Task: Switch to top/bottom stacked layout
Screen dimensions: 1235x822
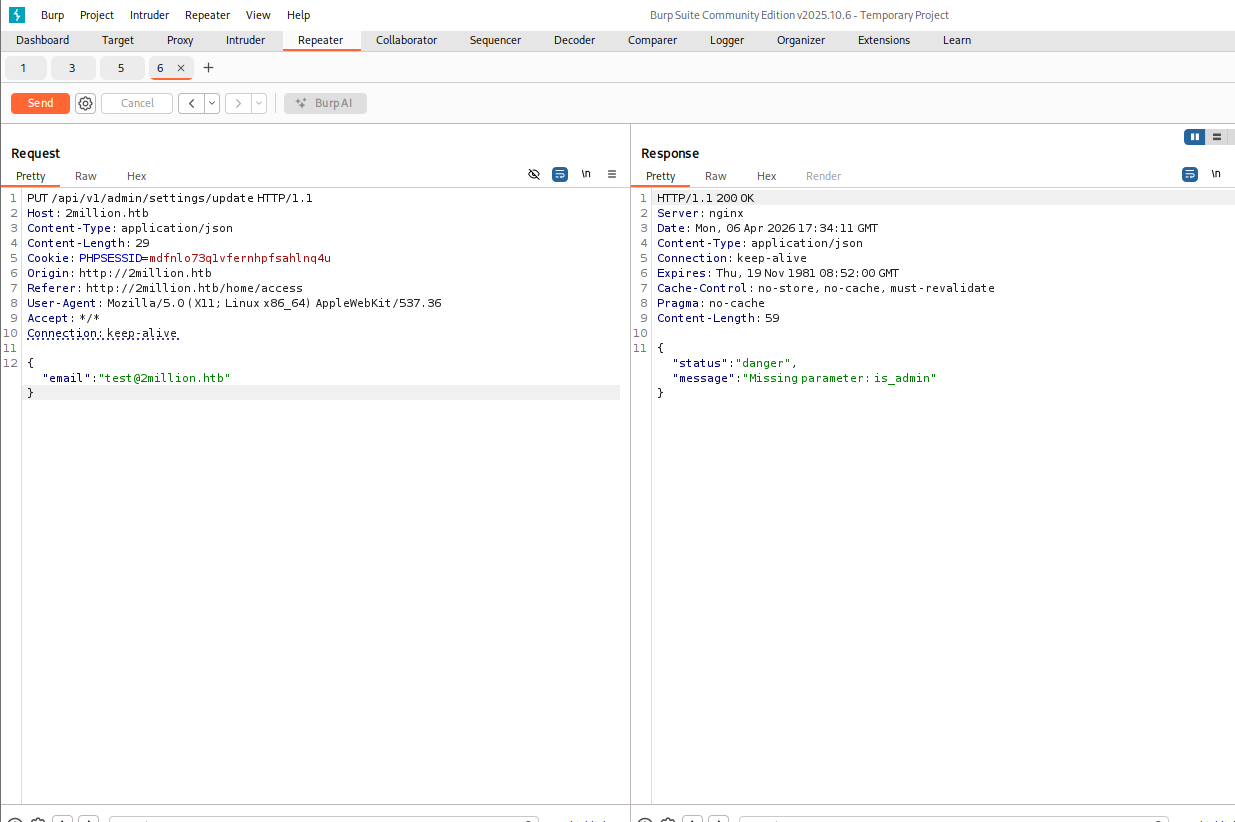Action: pyautogui.click(x=1217, y=137)
